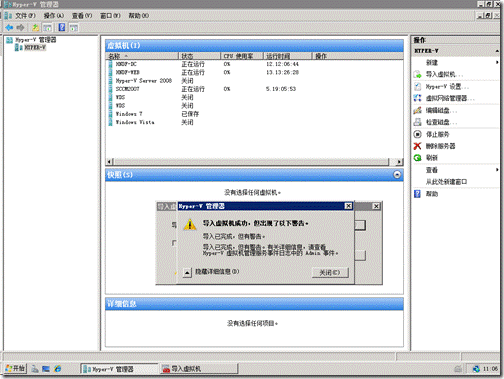Click the 检查磁盘 icon
The image size is (504, 379).
[x=417, y=122]
